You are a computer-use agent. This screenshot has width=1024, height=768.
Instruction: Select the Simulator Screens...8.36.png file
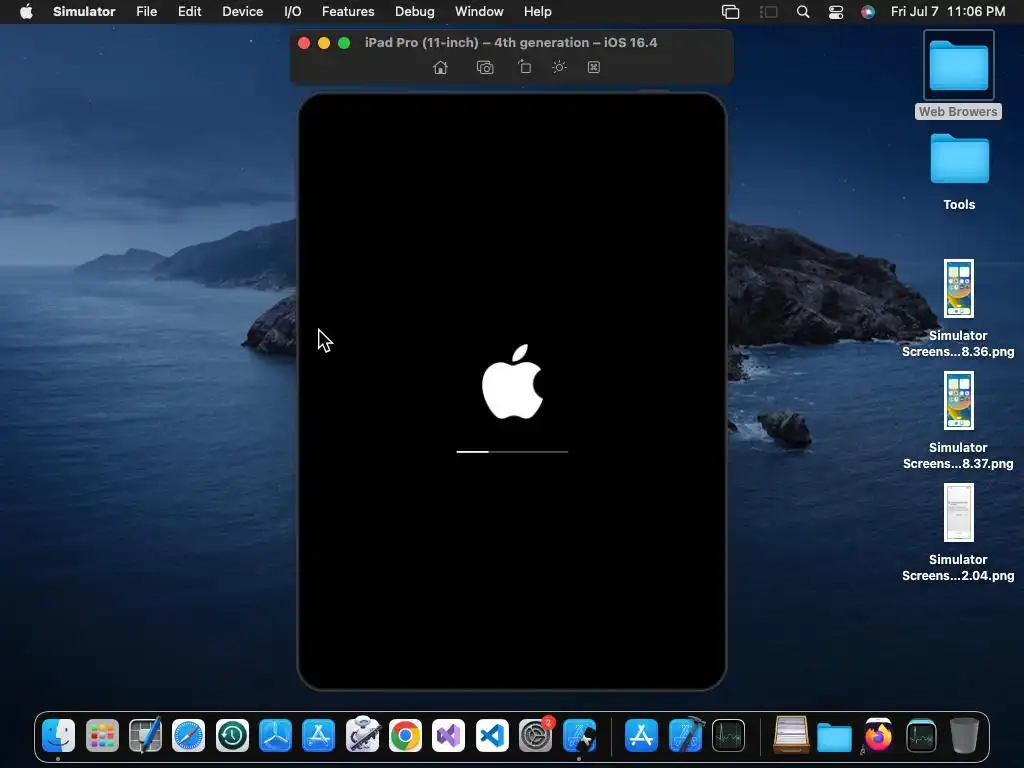958,308
